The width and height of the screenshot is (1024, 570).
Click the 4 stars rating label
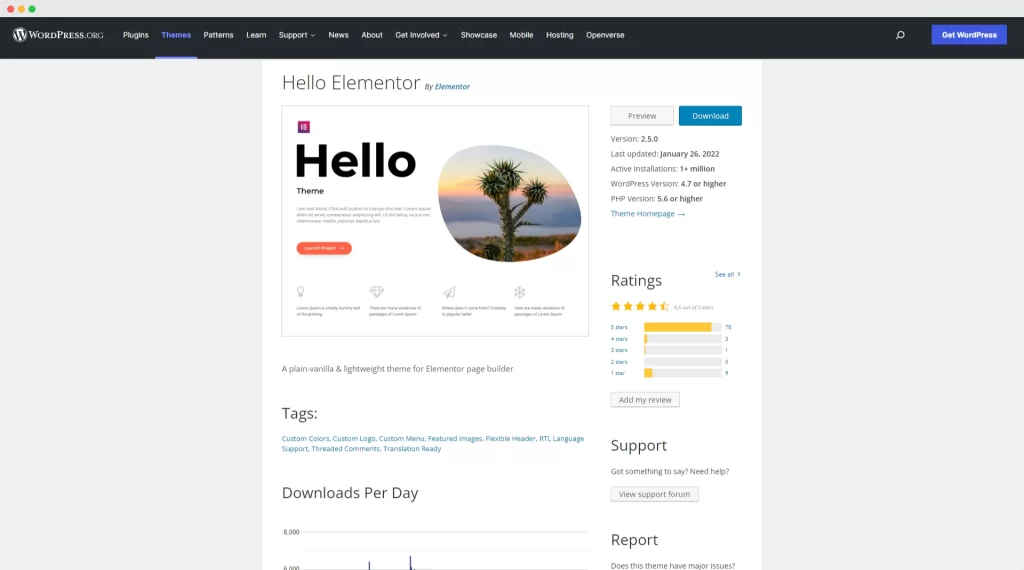(619, 339)
